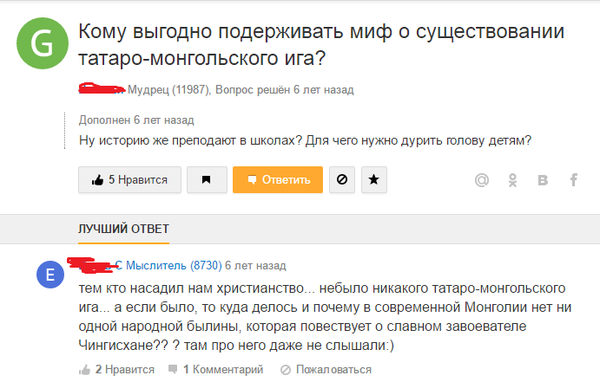This screenshot has height=382, width=600.
Task: Click the redacted question author name
Action: coord(102,88)
